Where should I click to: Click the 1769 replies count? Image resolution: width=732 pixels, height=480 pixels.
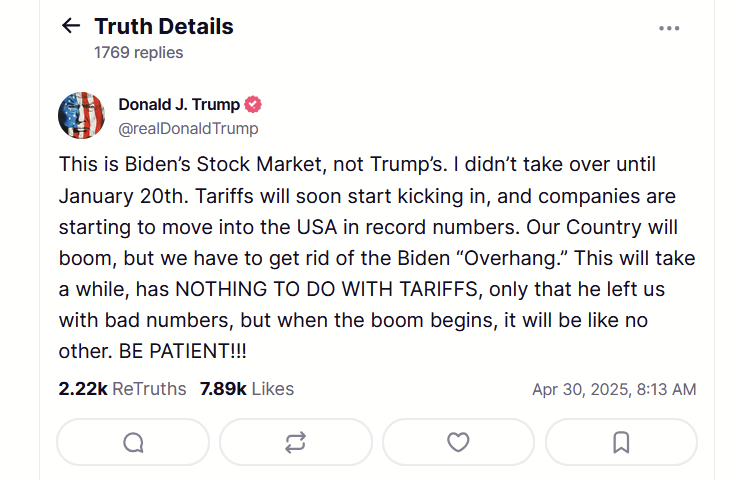pyautogui.click(x=139, y=52)
